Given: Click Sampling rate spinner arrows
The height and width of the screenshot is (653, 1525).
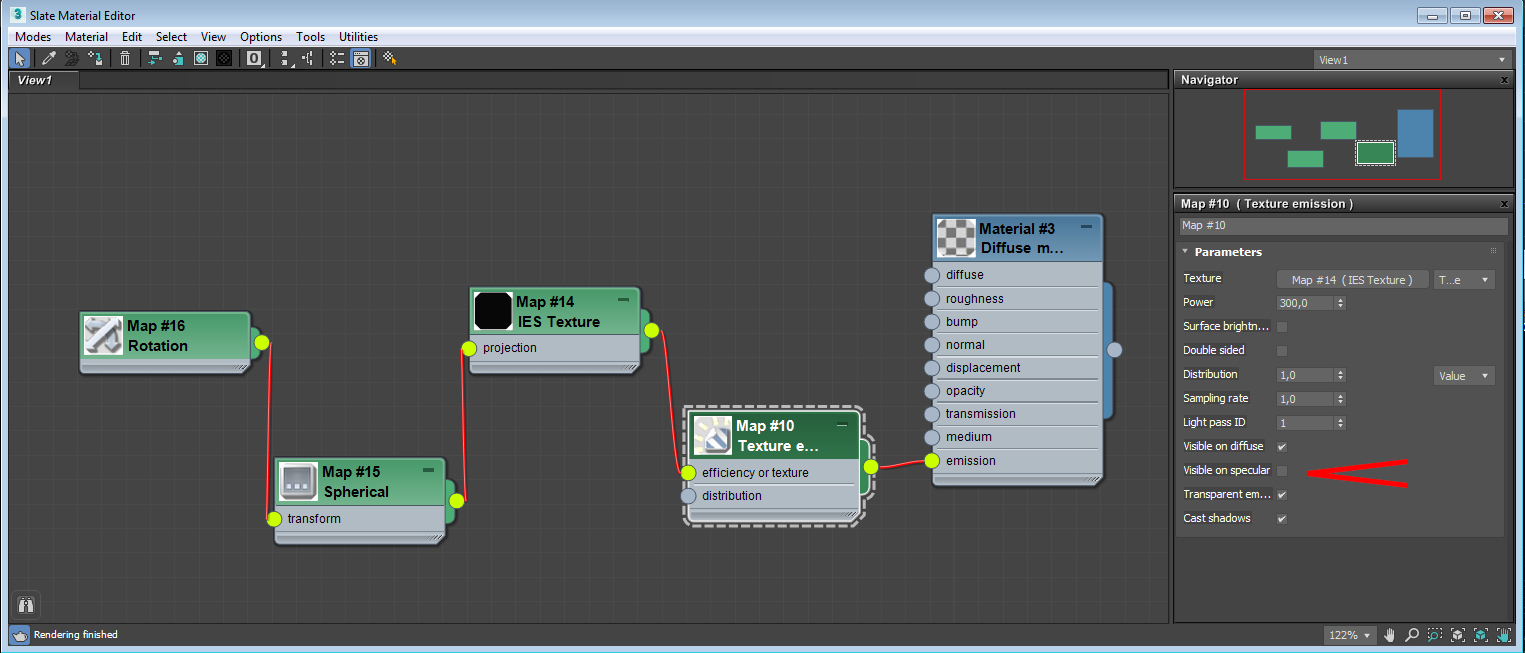Looking at the screenshot, I should (x=1340, y=399).
